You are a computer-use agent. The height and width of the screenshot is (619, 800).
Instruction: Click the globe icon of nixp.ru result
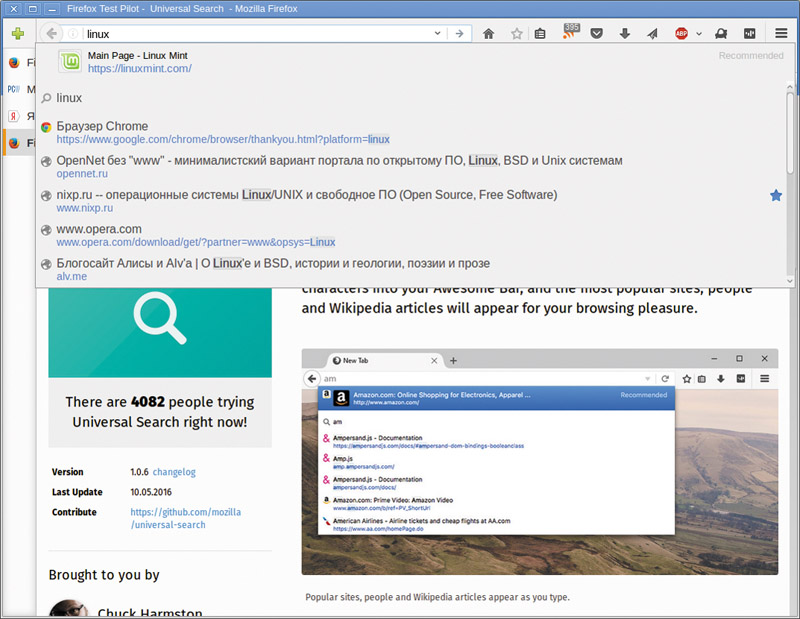coord(46,196)
